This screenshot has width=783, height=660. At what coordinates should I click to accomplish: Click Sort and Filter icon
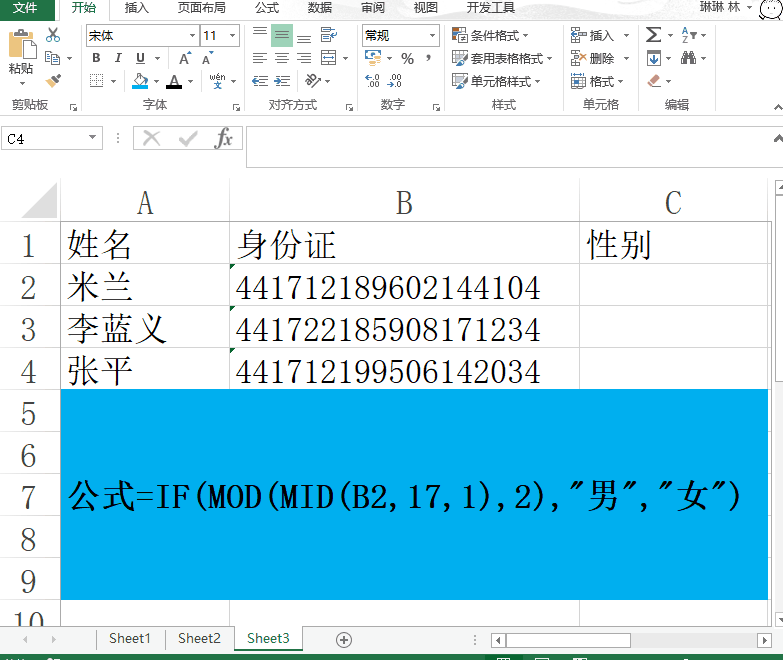689,35
